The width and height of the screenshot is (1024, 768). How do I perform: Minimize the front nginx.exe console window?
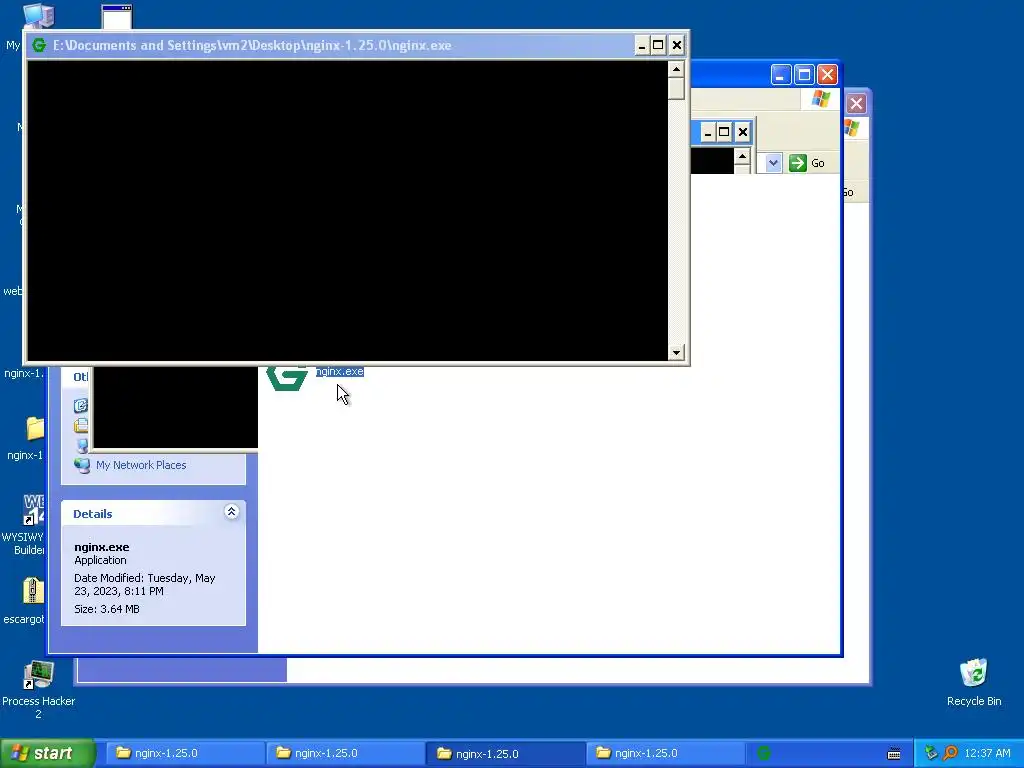[x=641, y=45]
